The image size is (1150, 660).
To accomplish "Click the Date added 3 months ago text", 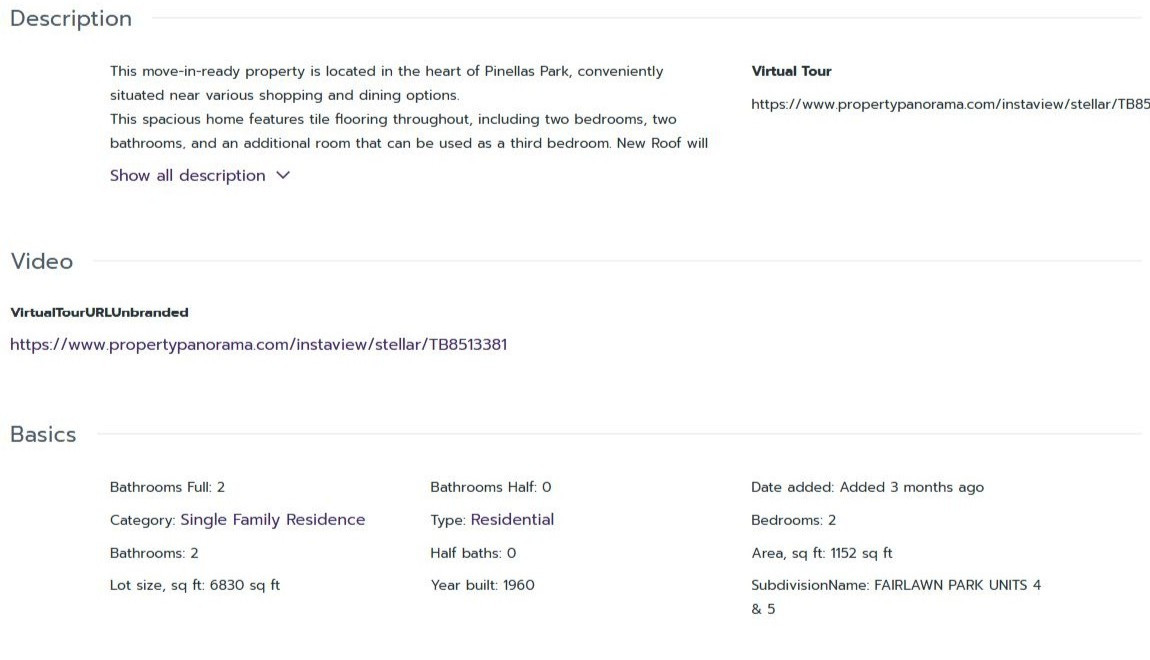I will click(868, 487).
